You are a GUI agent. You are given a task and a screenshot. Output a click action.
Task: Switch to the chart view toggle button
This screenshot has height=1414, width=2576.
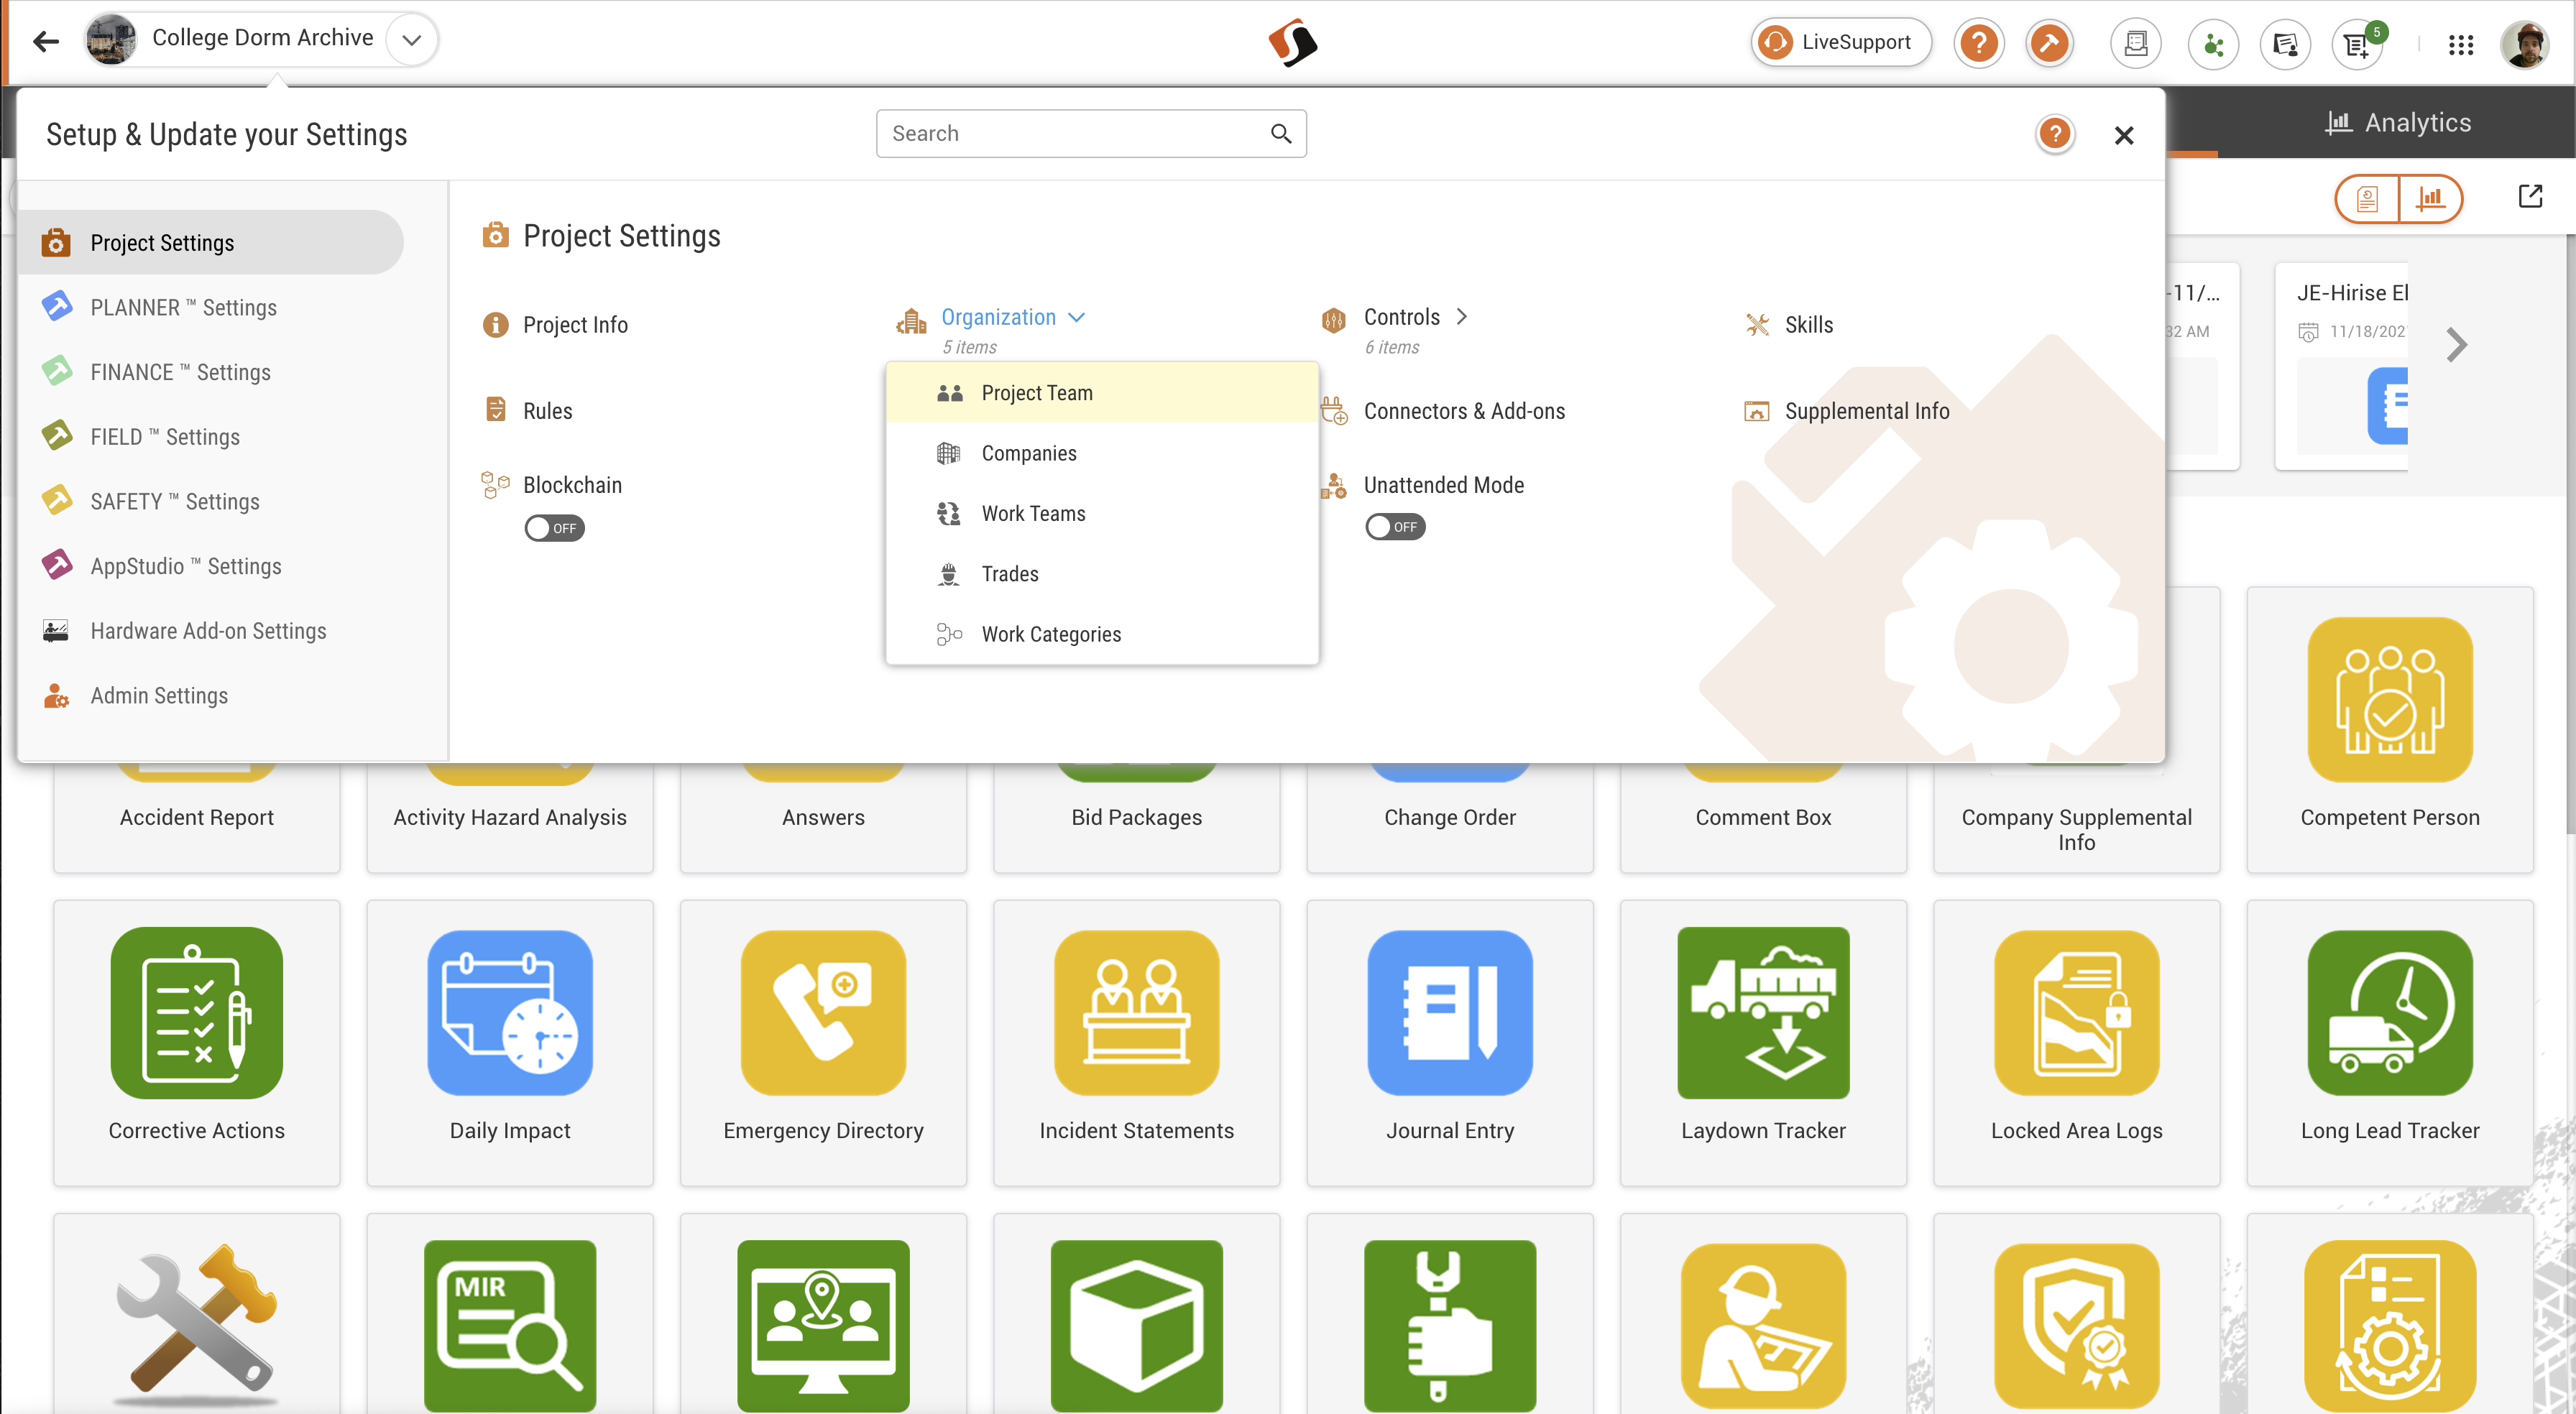coord(2429,198)
